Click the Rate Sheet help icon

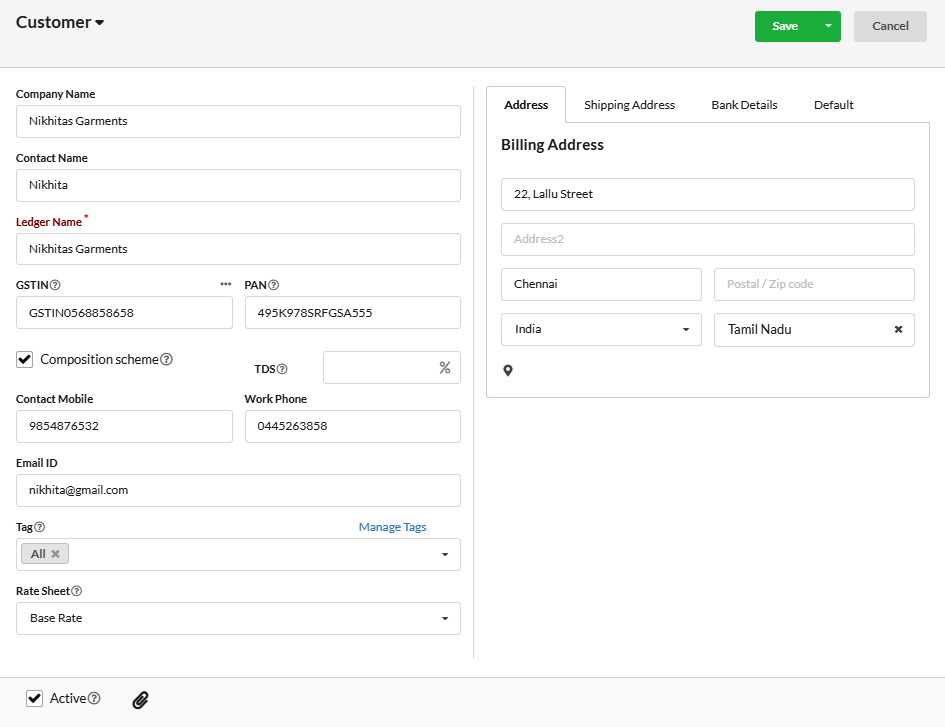pyautogui.click(x=77, y=591)
